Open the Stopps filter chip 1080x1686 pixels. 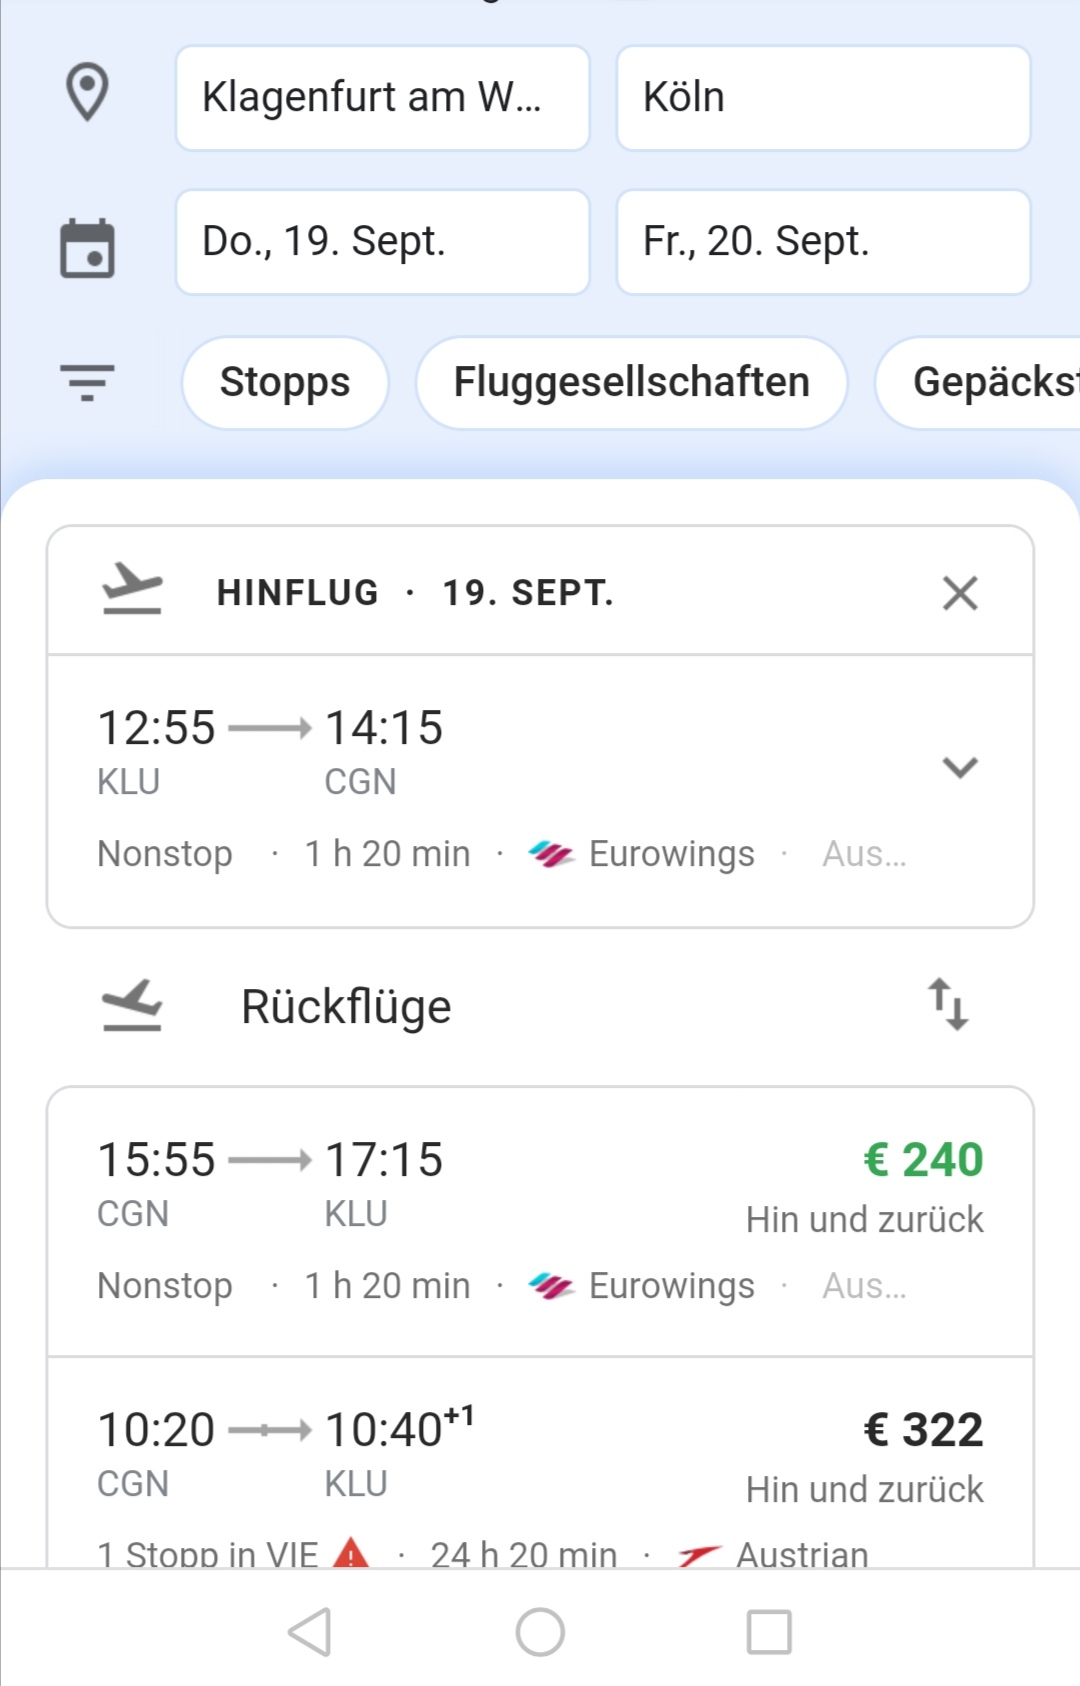pos(285,382)
